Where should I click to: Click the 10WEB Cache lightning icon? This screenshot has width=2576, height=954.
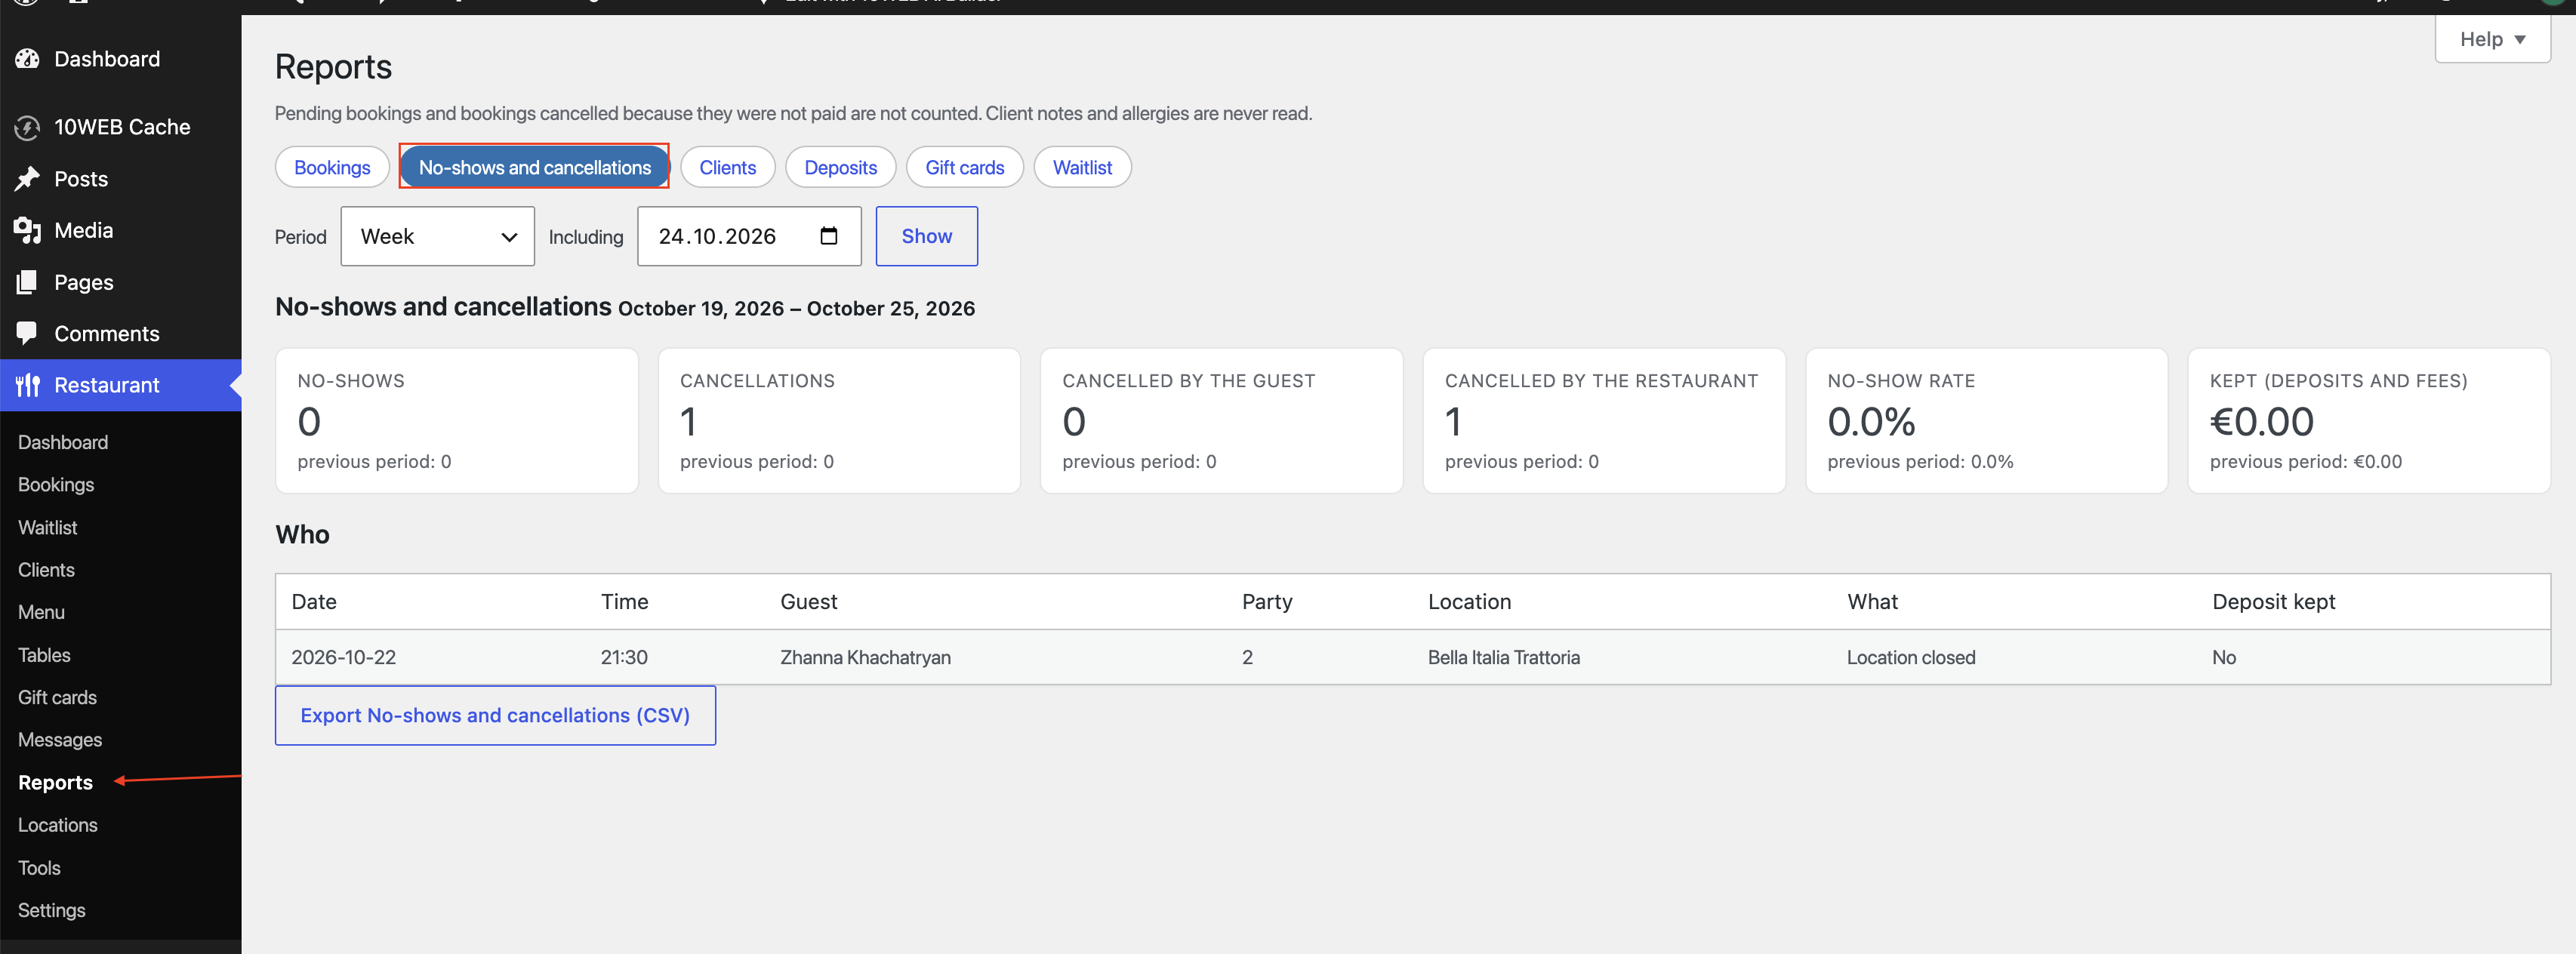27,127
